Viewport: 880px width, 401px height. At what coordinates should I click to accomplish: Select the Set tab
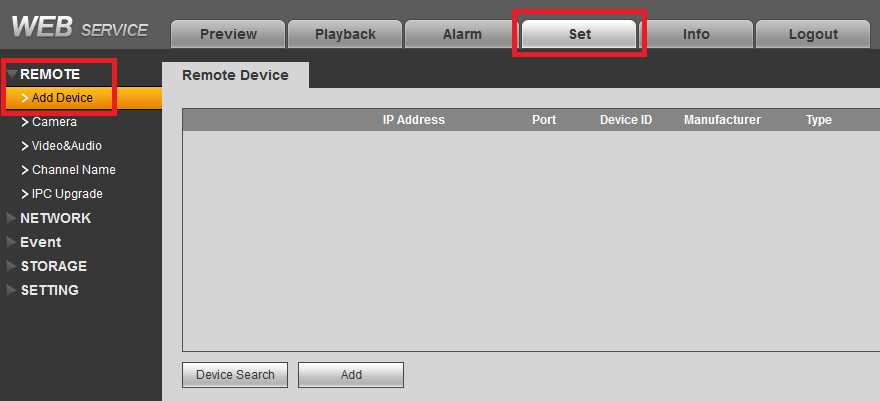click(x=580, y=34)
